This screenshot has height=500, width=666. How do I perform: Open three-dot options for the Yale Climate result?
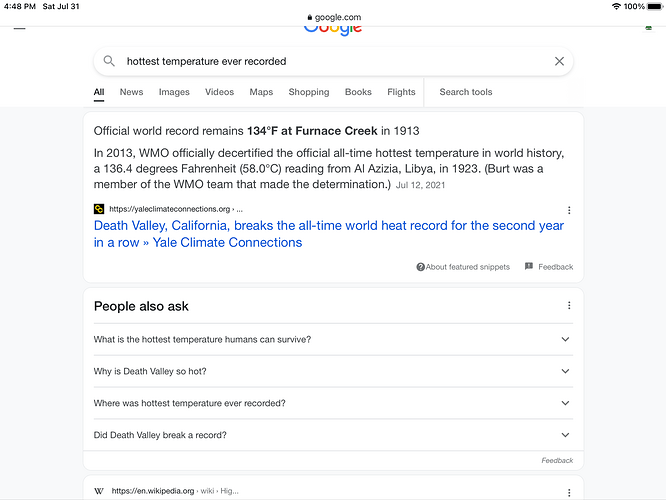(569, 210)
